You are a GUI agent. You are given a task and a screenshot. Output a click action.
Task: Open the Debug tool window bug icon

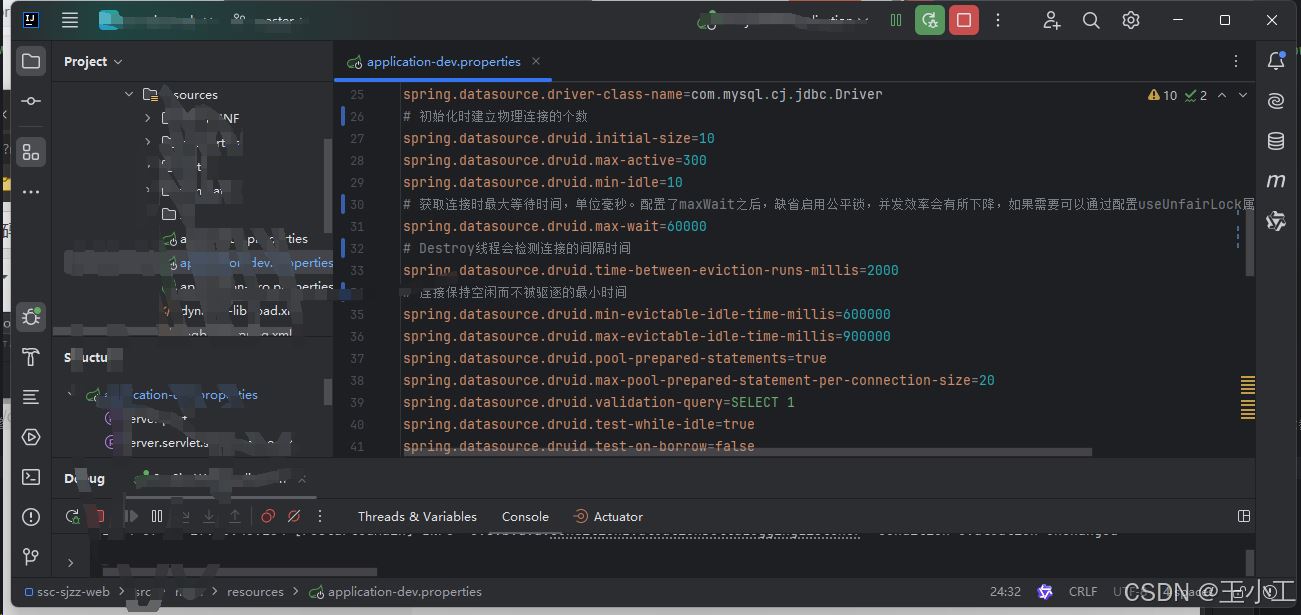coord(31,317)
